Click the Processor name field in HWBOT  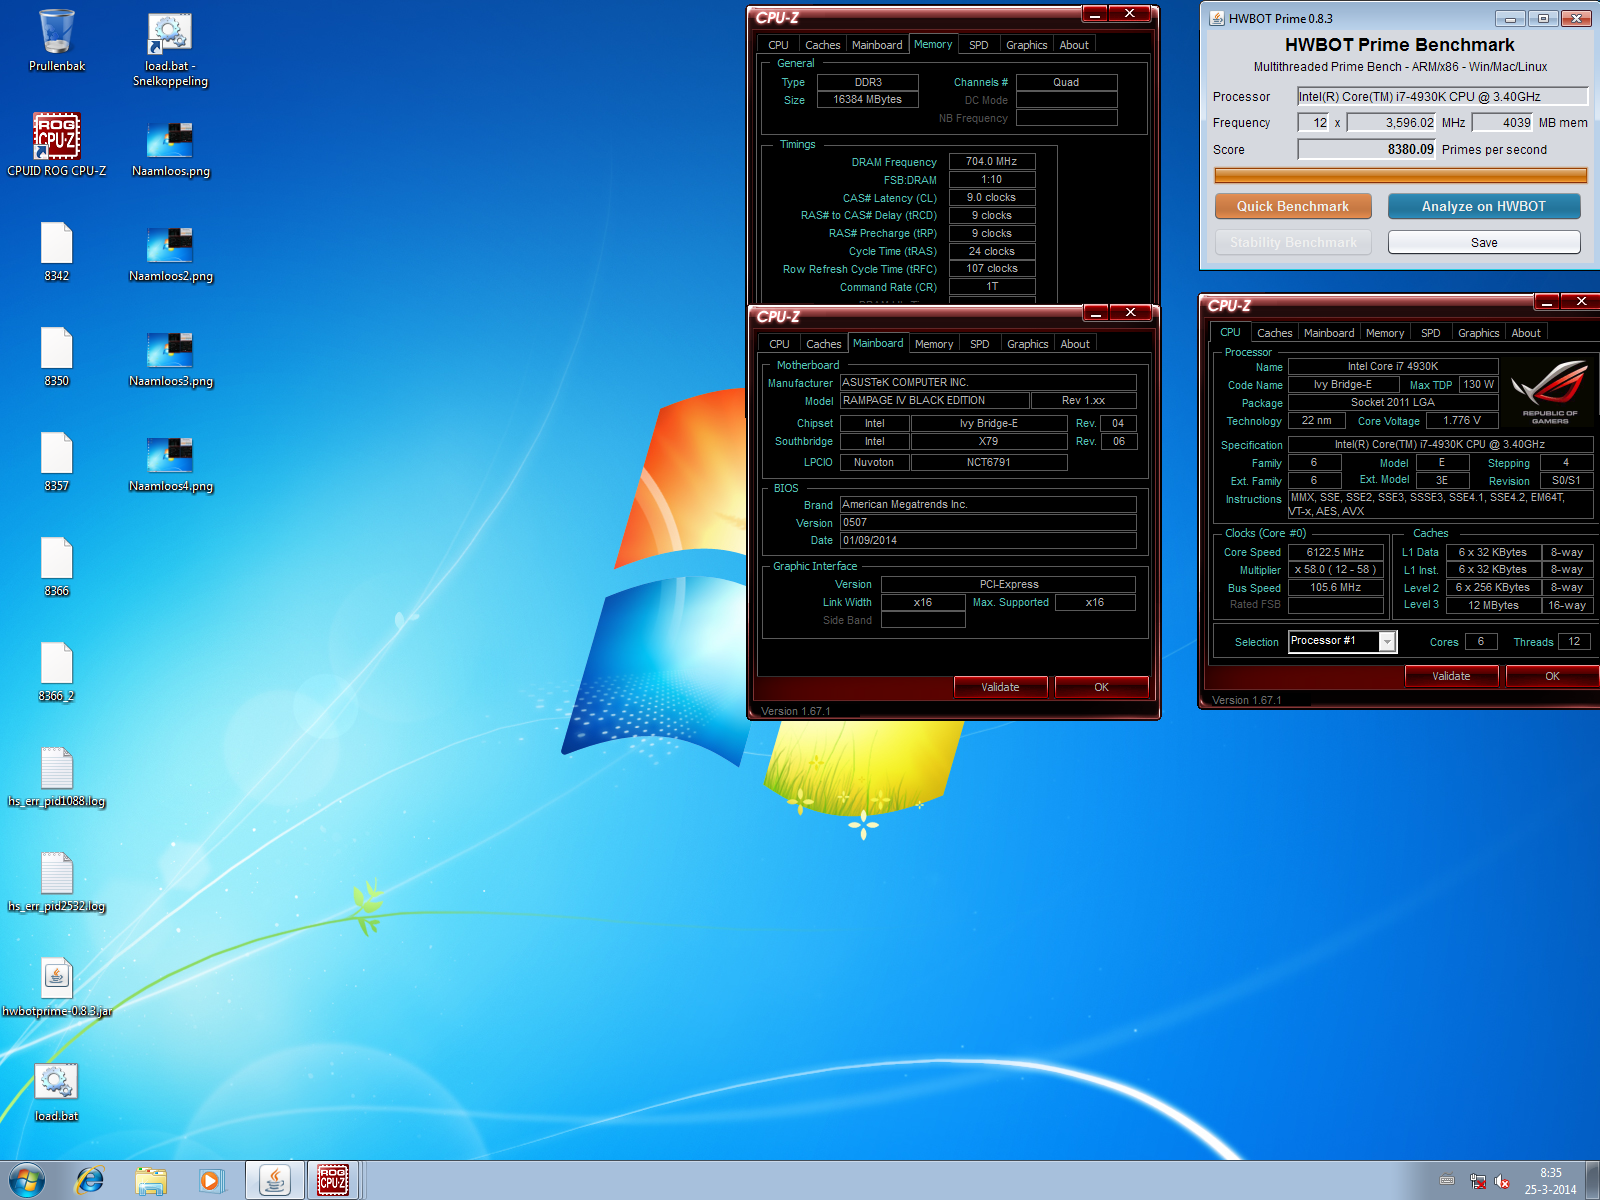(x=1442, y=96)
